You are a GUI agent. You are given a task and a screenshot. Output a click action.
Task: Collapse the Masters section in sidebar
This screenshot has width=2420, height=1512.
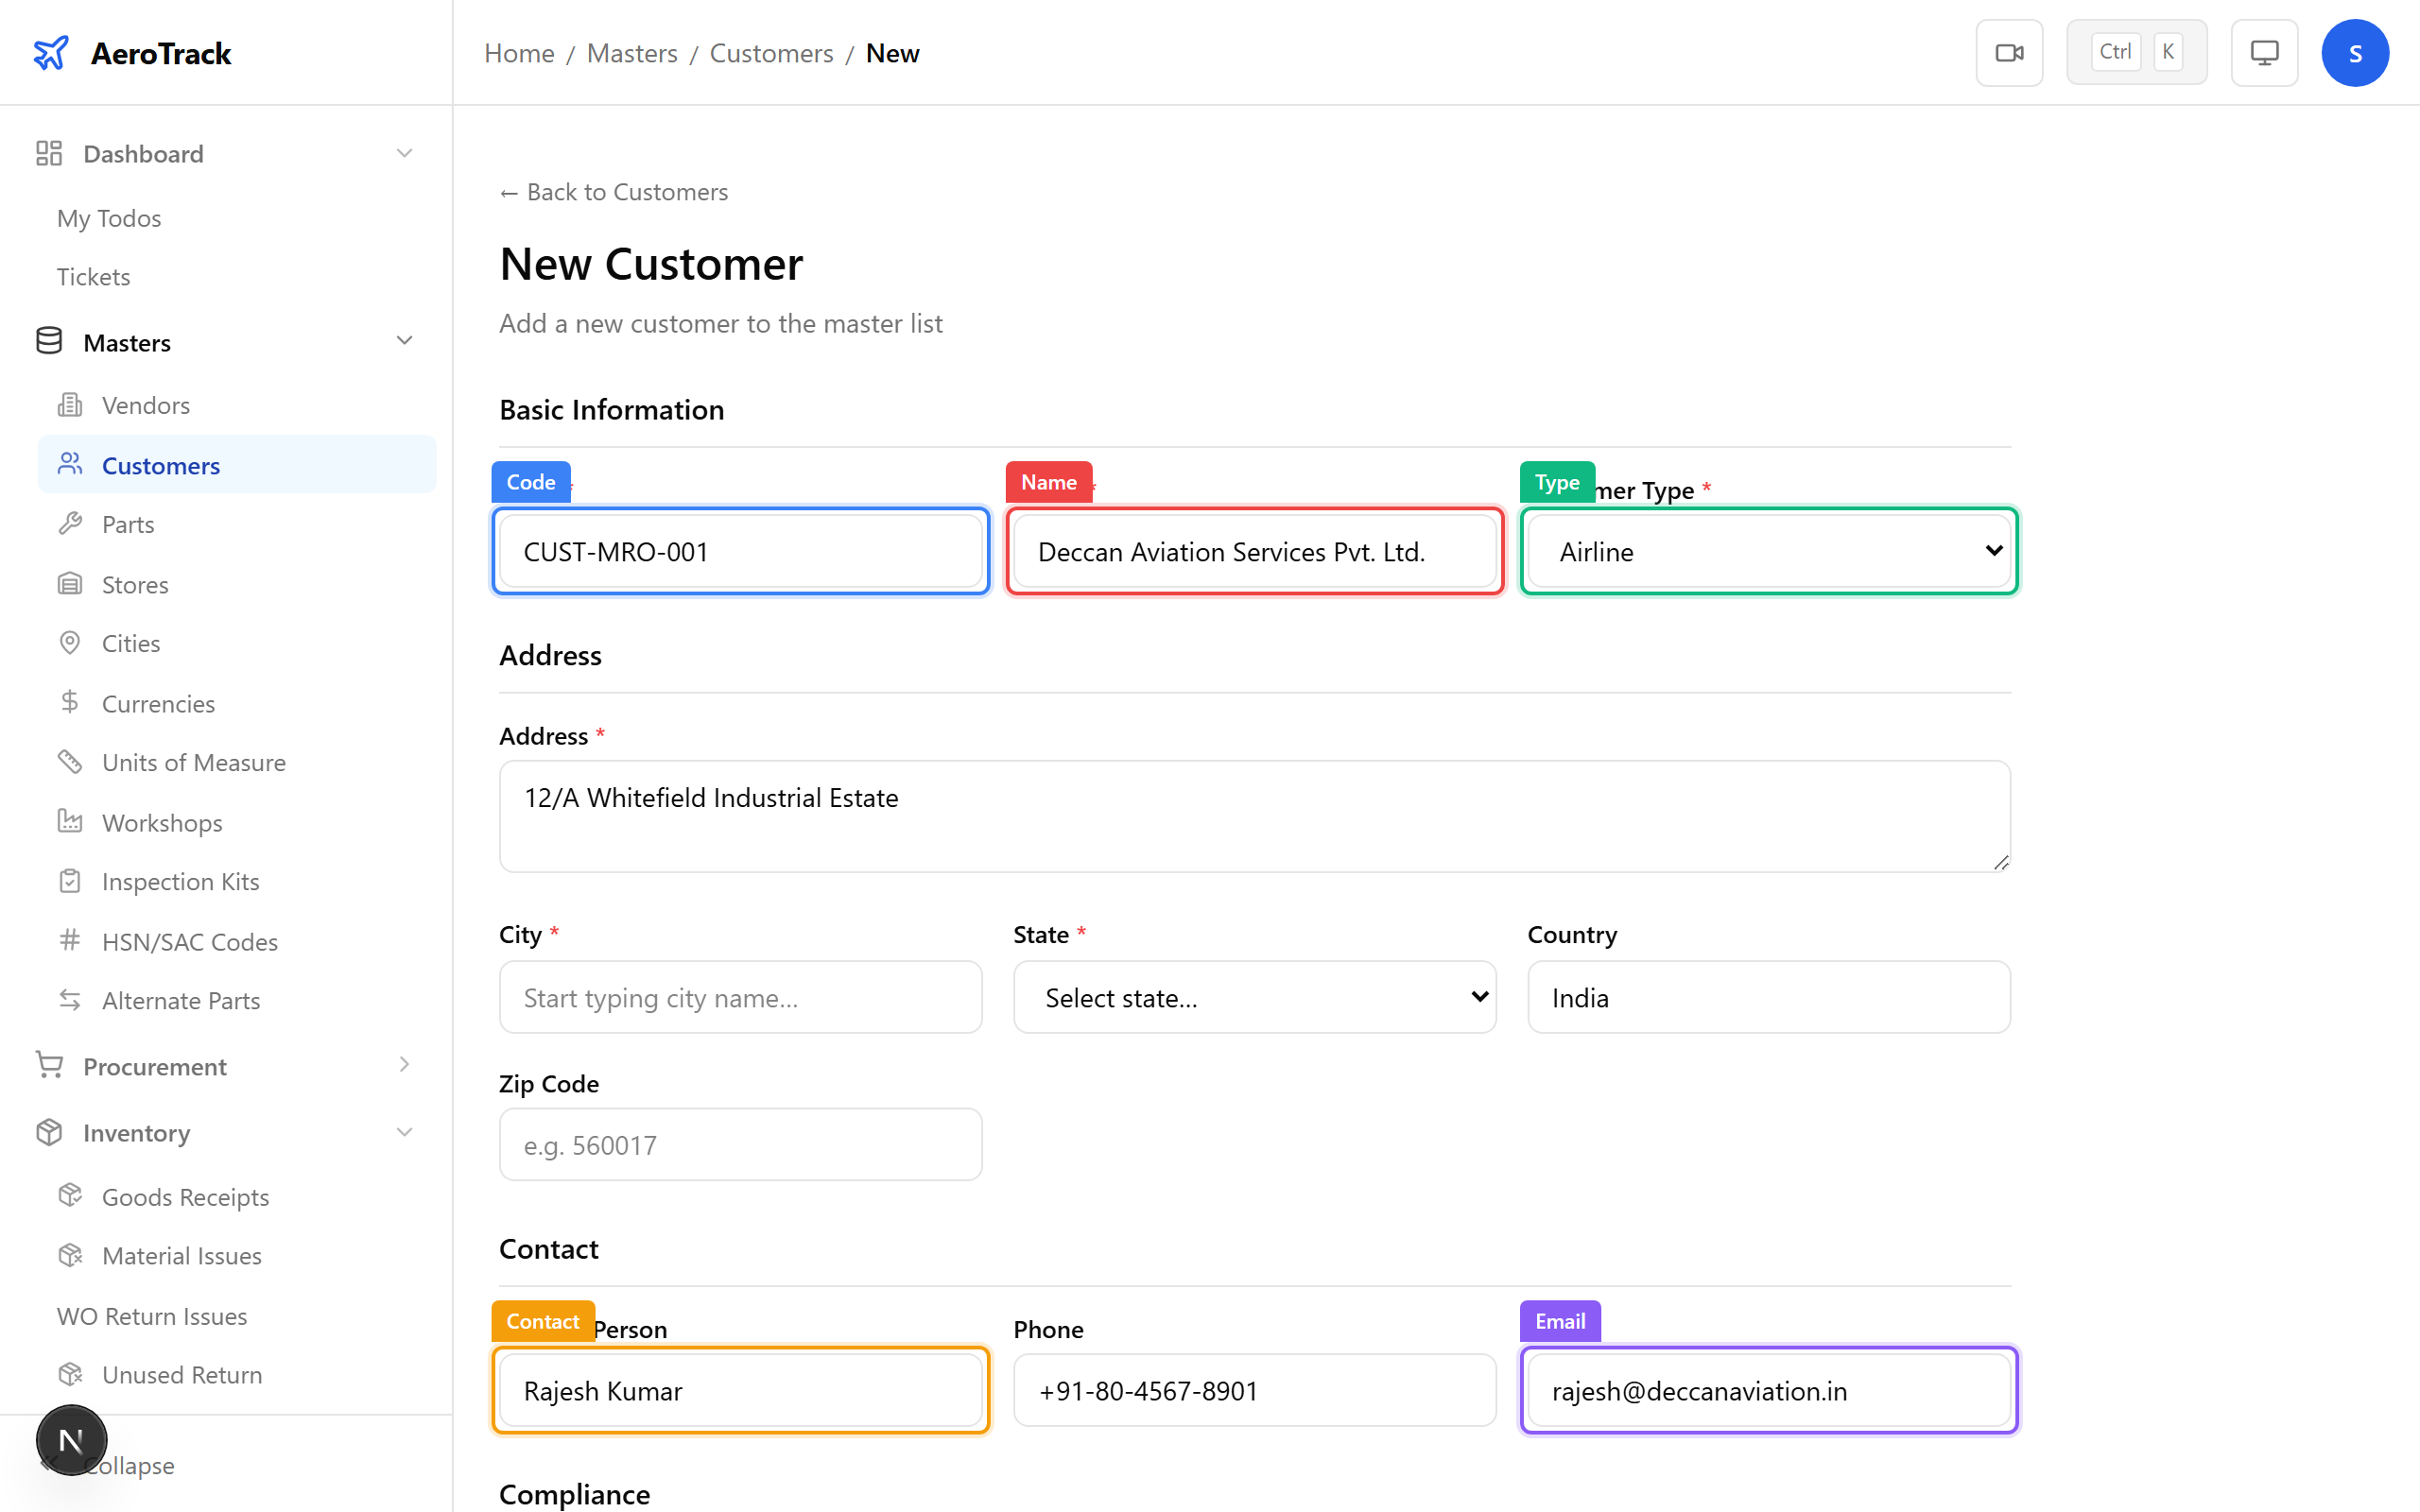[404, 340]
